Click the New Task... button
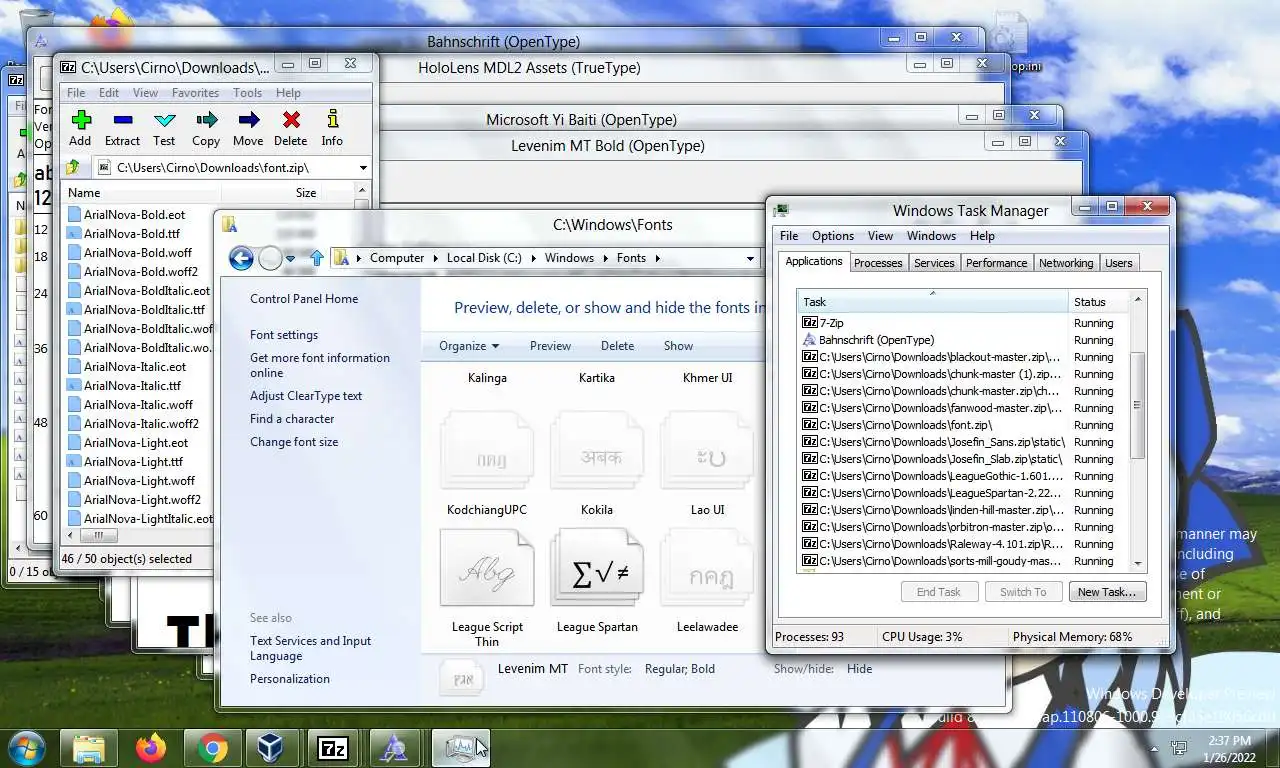Viewport: 1280px width, 768px height. pyautogui.click(x=1106, y=592)
